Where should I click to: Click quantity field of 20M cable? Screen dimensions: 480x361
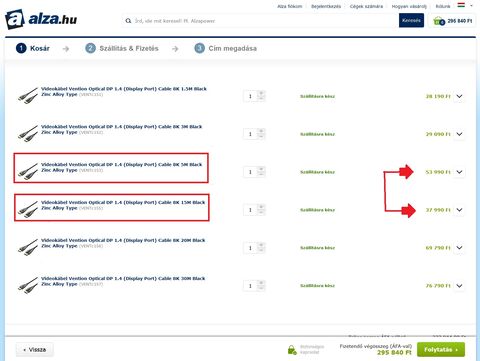click(x=250, y=248)
